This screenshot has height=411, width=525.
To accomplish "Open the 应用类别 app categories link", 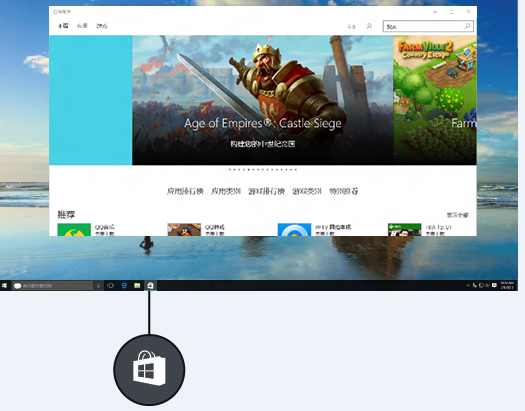I will 226,191.
